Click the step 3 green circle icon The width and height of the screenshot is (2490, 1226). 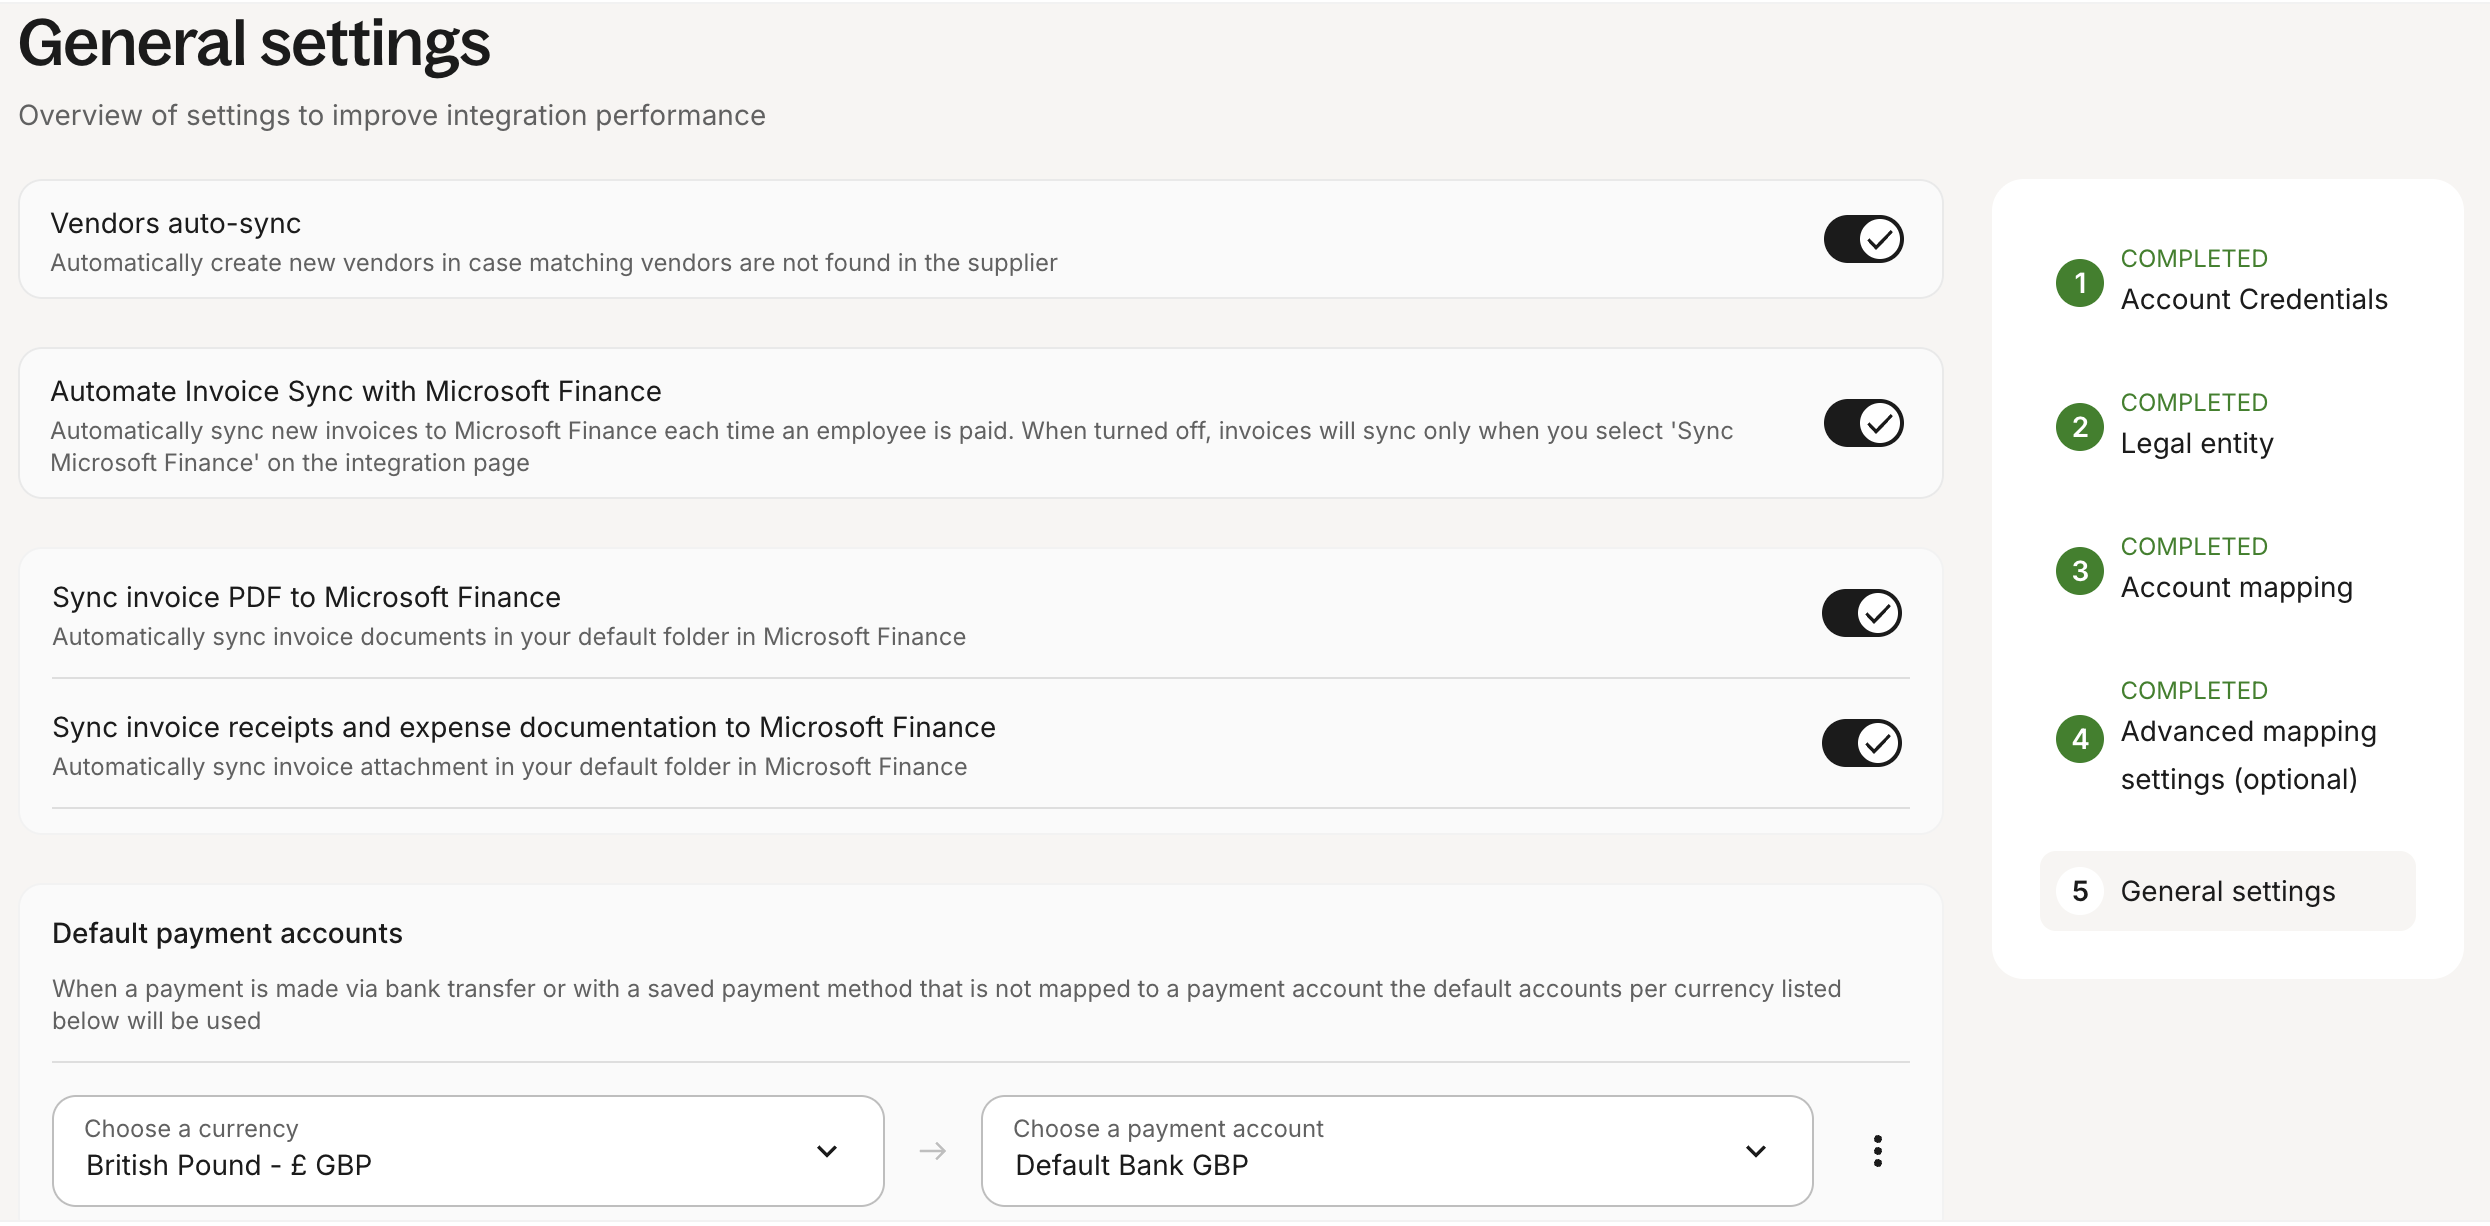(2080, 571)
